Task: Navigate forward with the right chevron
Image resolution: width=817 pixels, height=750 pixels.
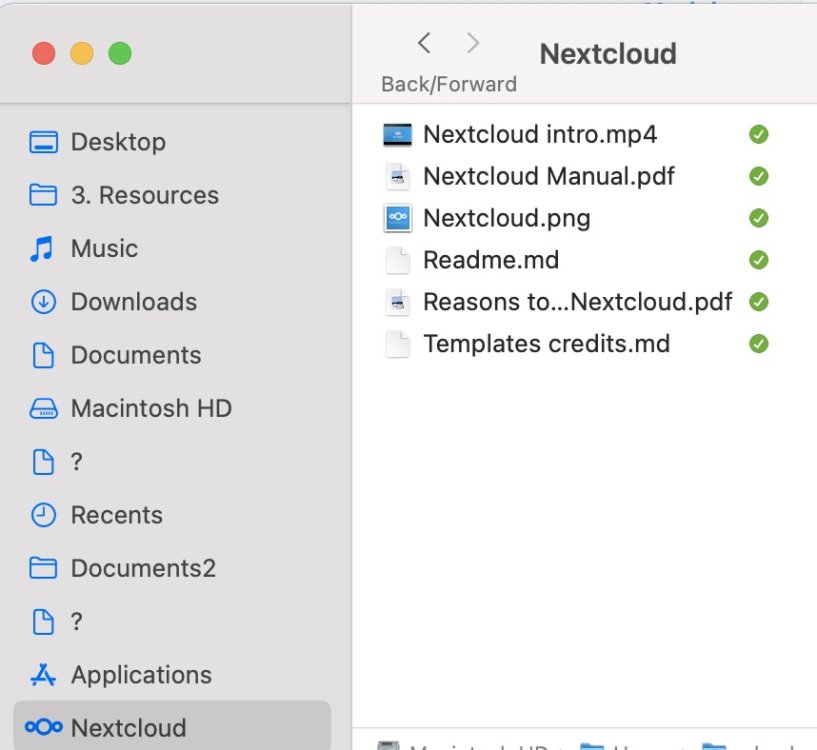Action: tap(473, 43)
